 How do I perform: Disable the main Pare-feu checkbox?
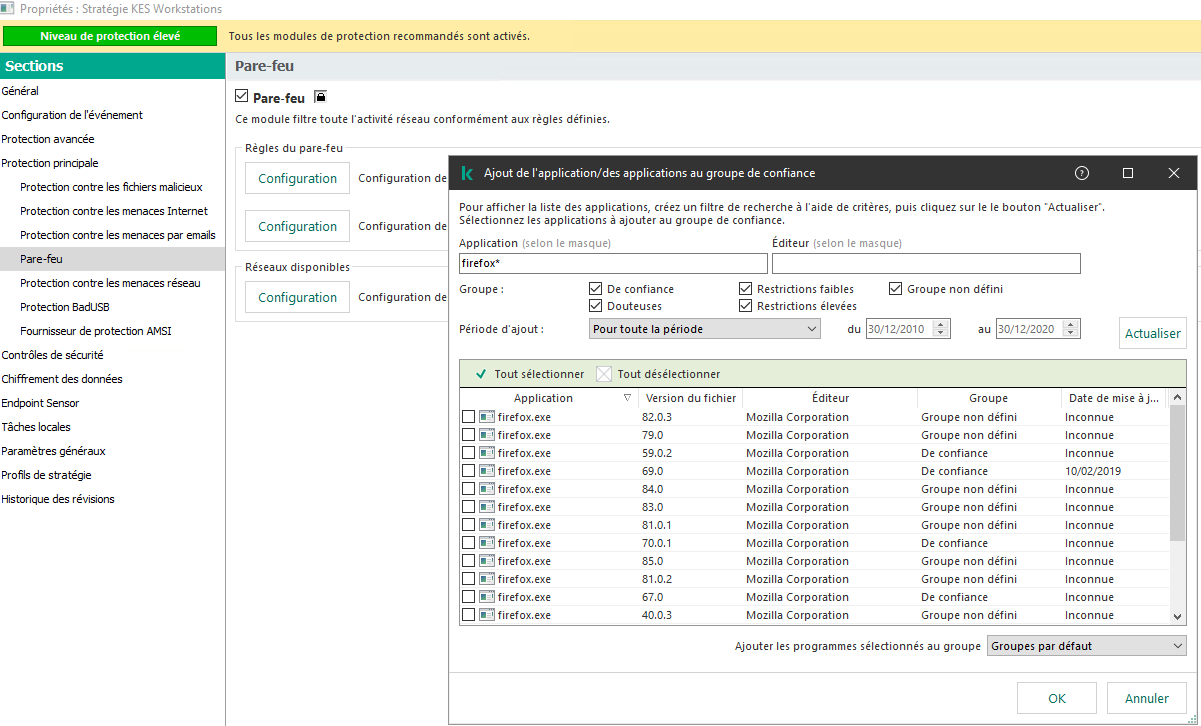[x=241, y=97]
